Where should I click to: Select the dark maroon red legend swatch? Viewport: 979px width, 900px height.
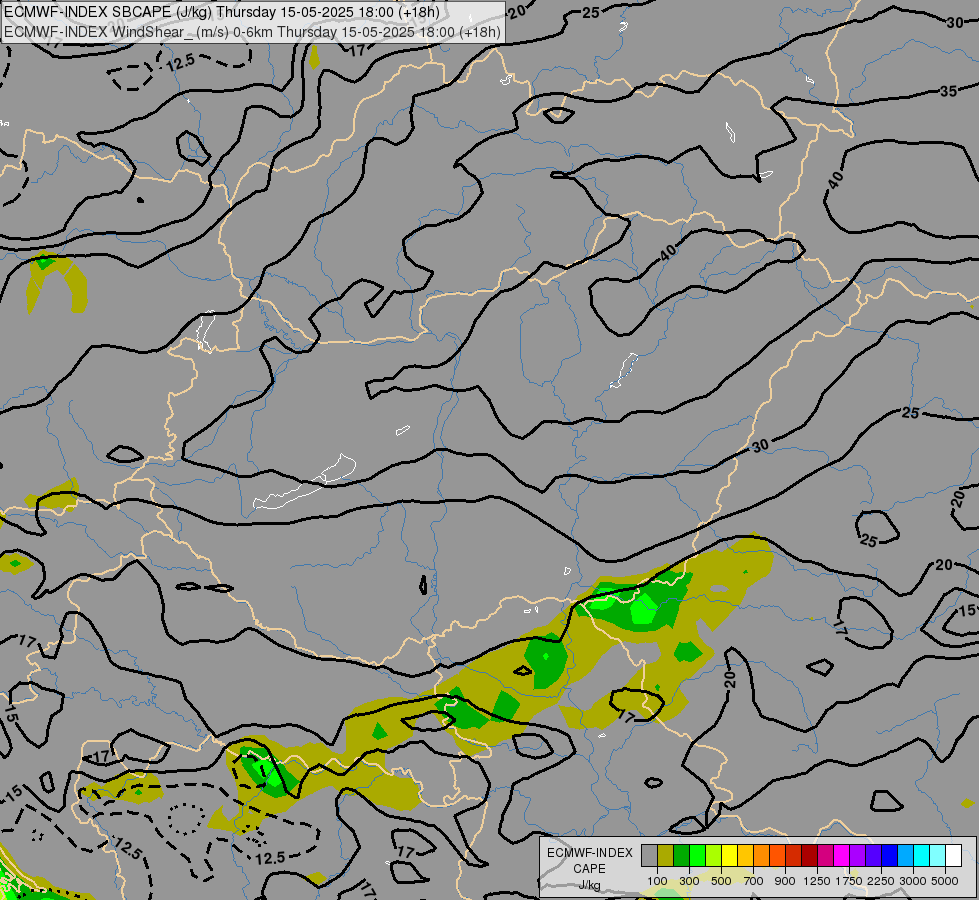(809, 856)
